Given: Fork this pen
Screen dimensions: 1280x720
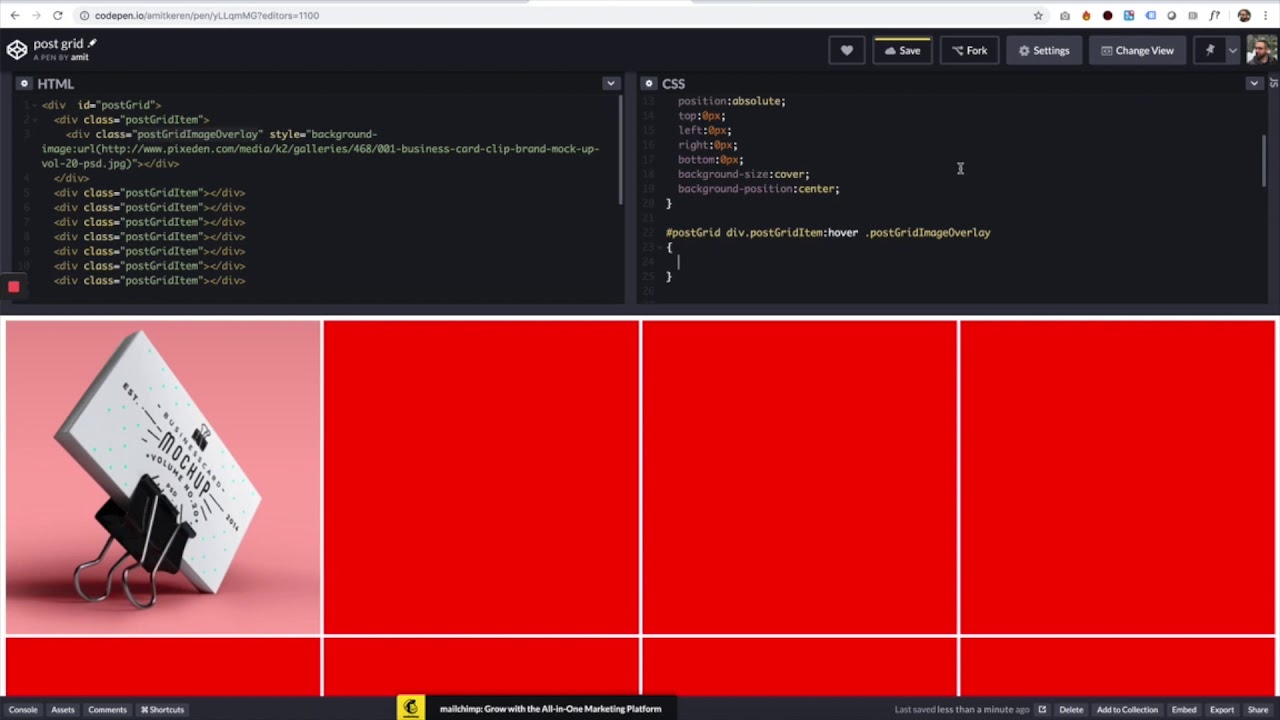Looking at the screenshot, I should 969,50.
